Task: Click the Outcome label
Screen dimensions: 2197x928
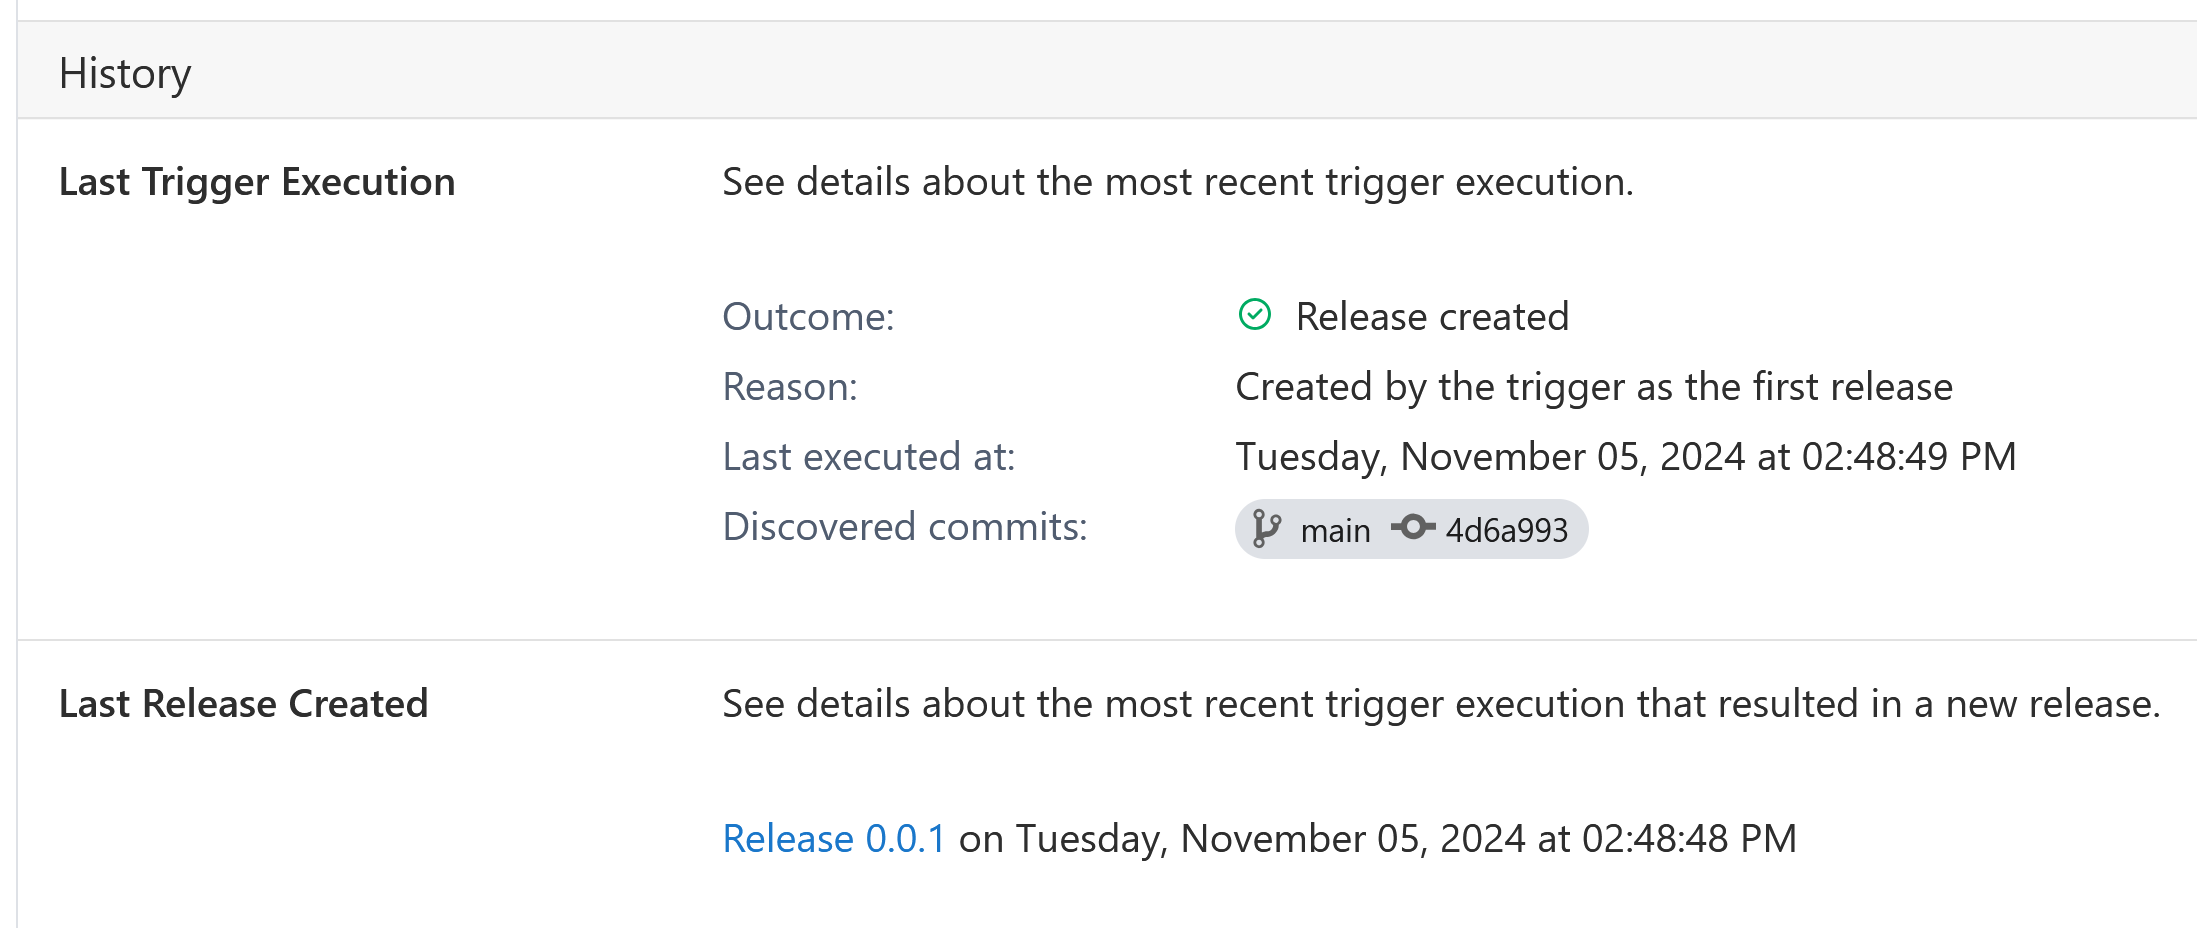Action: 808,317
